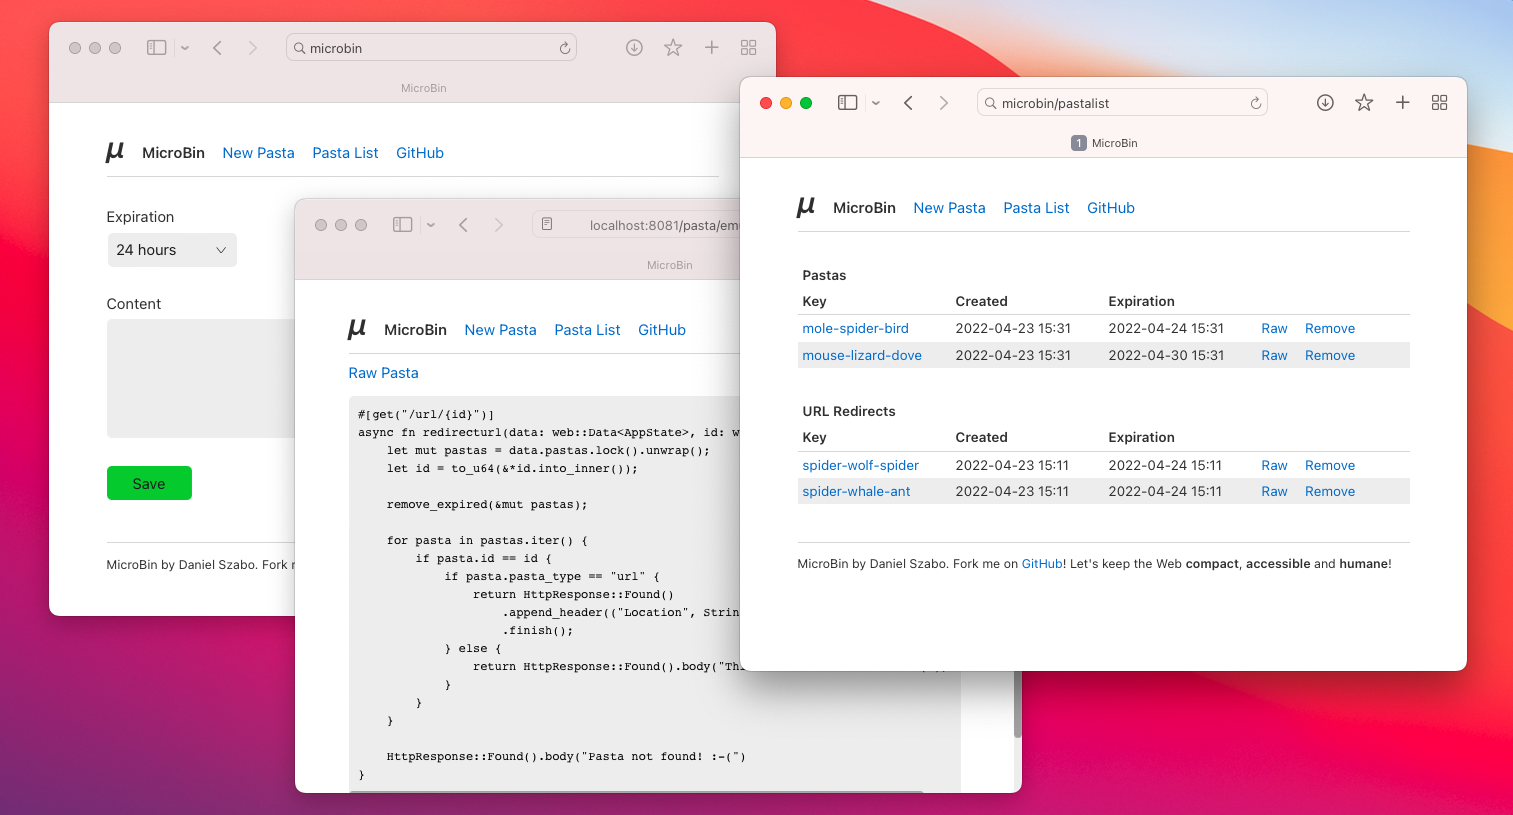The height and width of the screenshot is (815, 1513).
Task: Remove the spider-whale-ant redirect
Action: pyautogui.click(x=1330, y=491)
